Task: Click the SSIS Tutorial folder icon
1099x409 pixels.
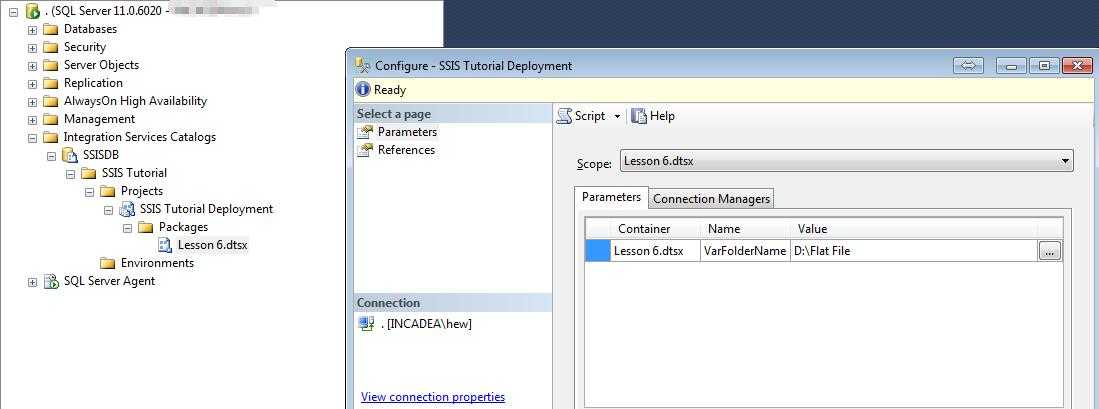Action: [x=88, y=174]
